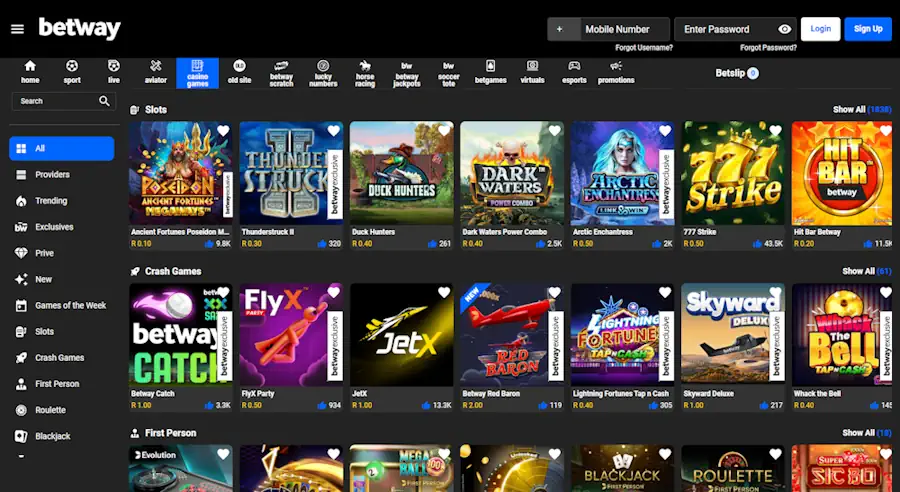
Task: Click the Forgot Password link
Action: point(768,48)
